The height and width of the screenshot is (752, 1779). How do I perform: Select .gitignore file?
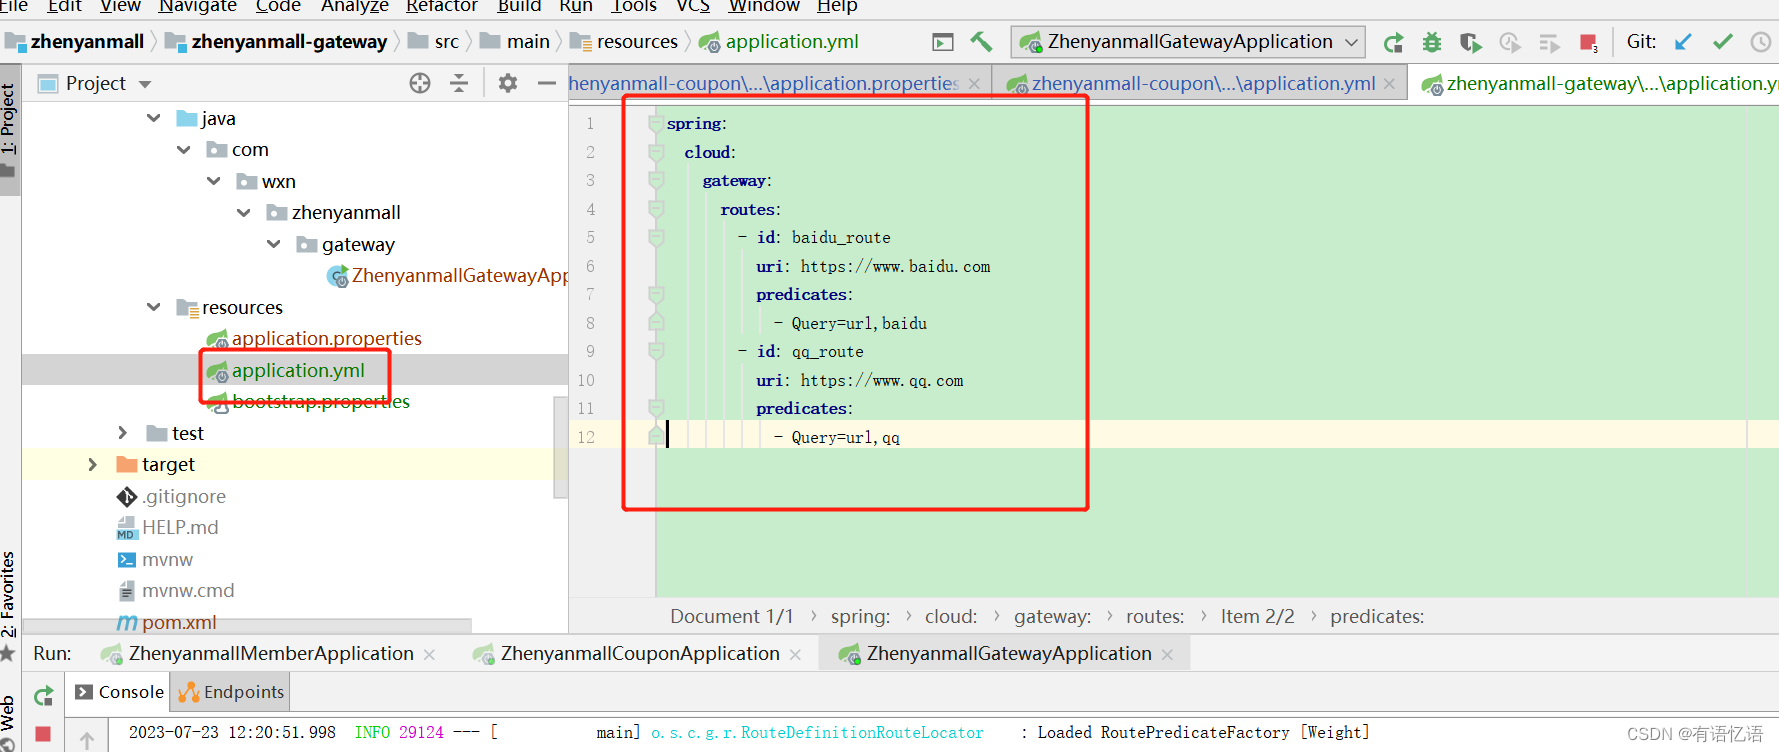tap(184, 497)
